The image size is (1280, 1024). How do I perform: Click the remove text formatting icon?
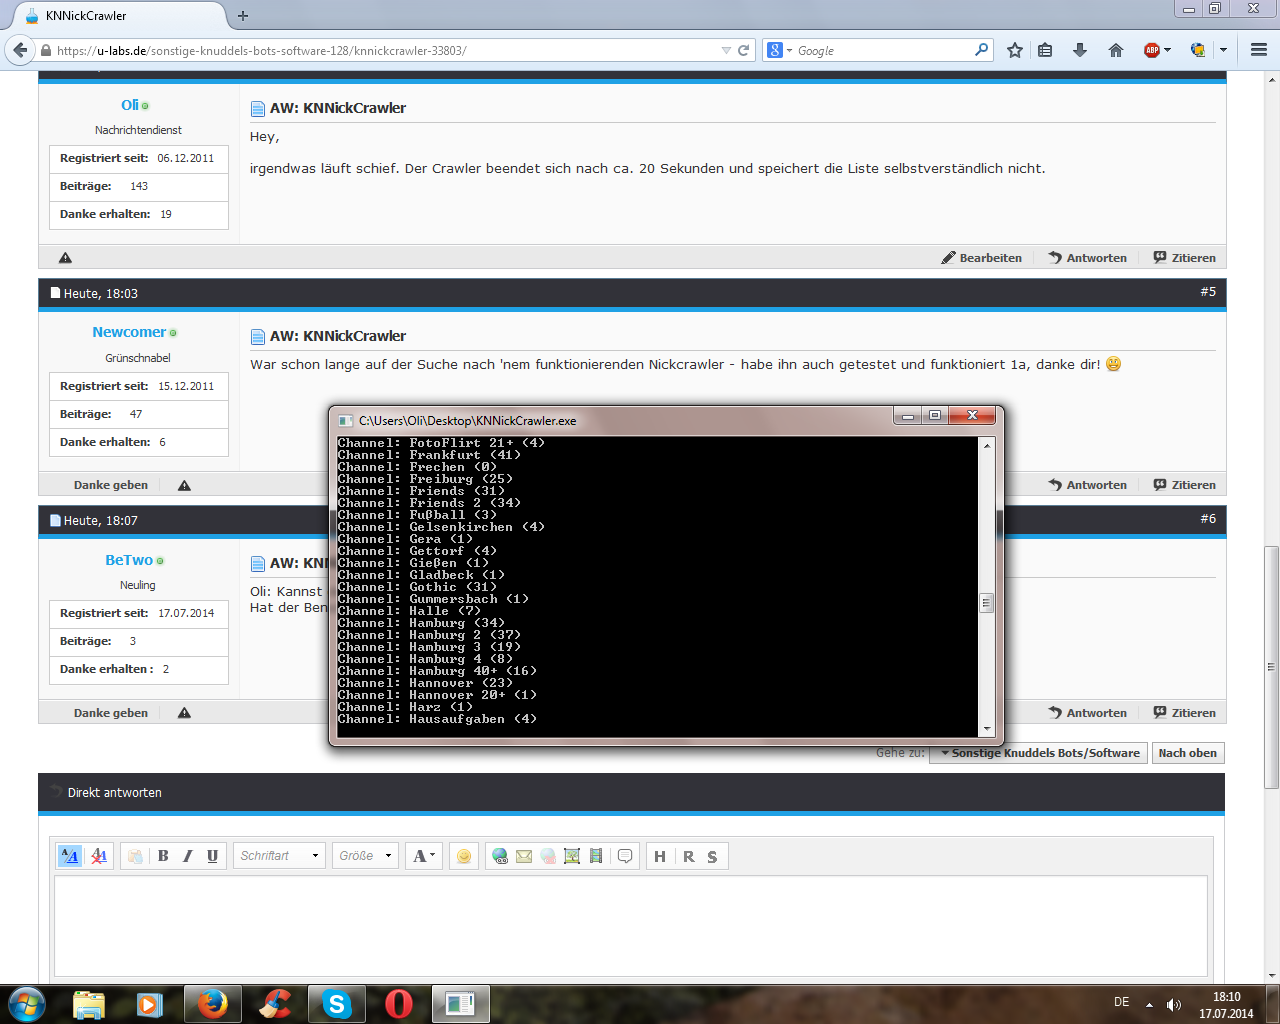(98, 856)
